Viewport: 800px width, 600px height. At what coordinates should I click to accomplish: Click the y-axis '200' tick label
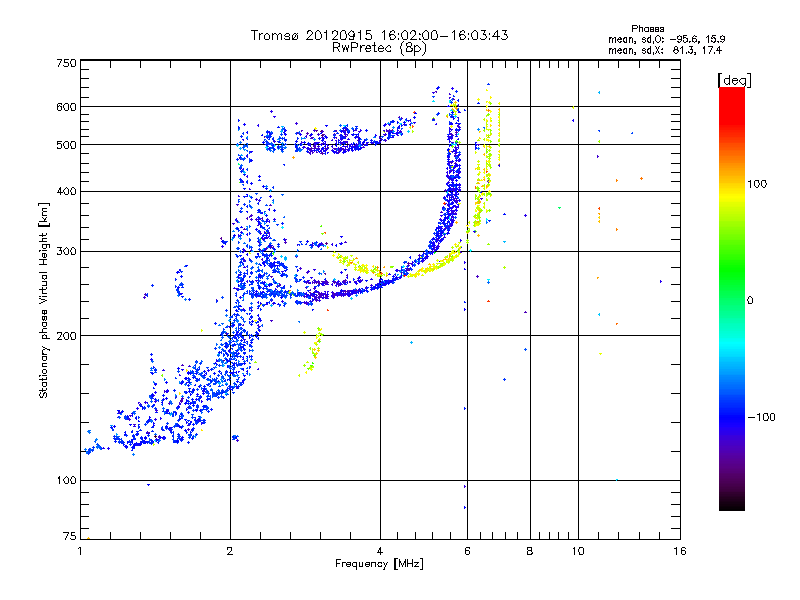click(66, 336)
